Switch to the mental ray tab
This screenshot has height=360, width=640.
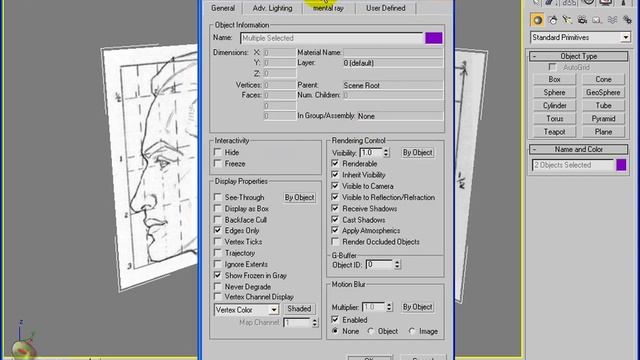coord(329,8)
